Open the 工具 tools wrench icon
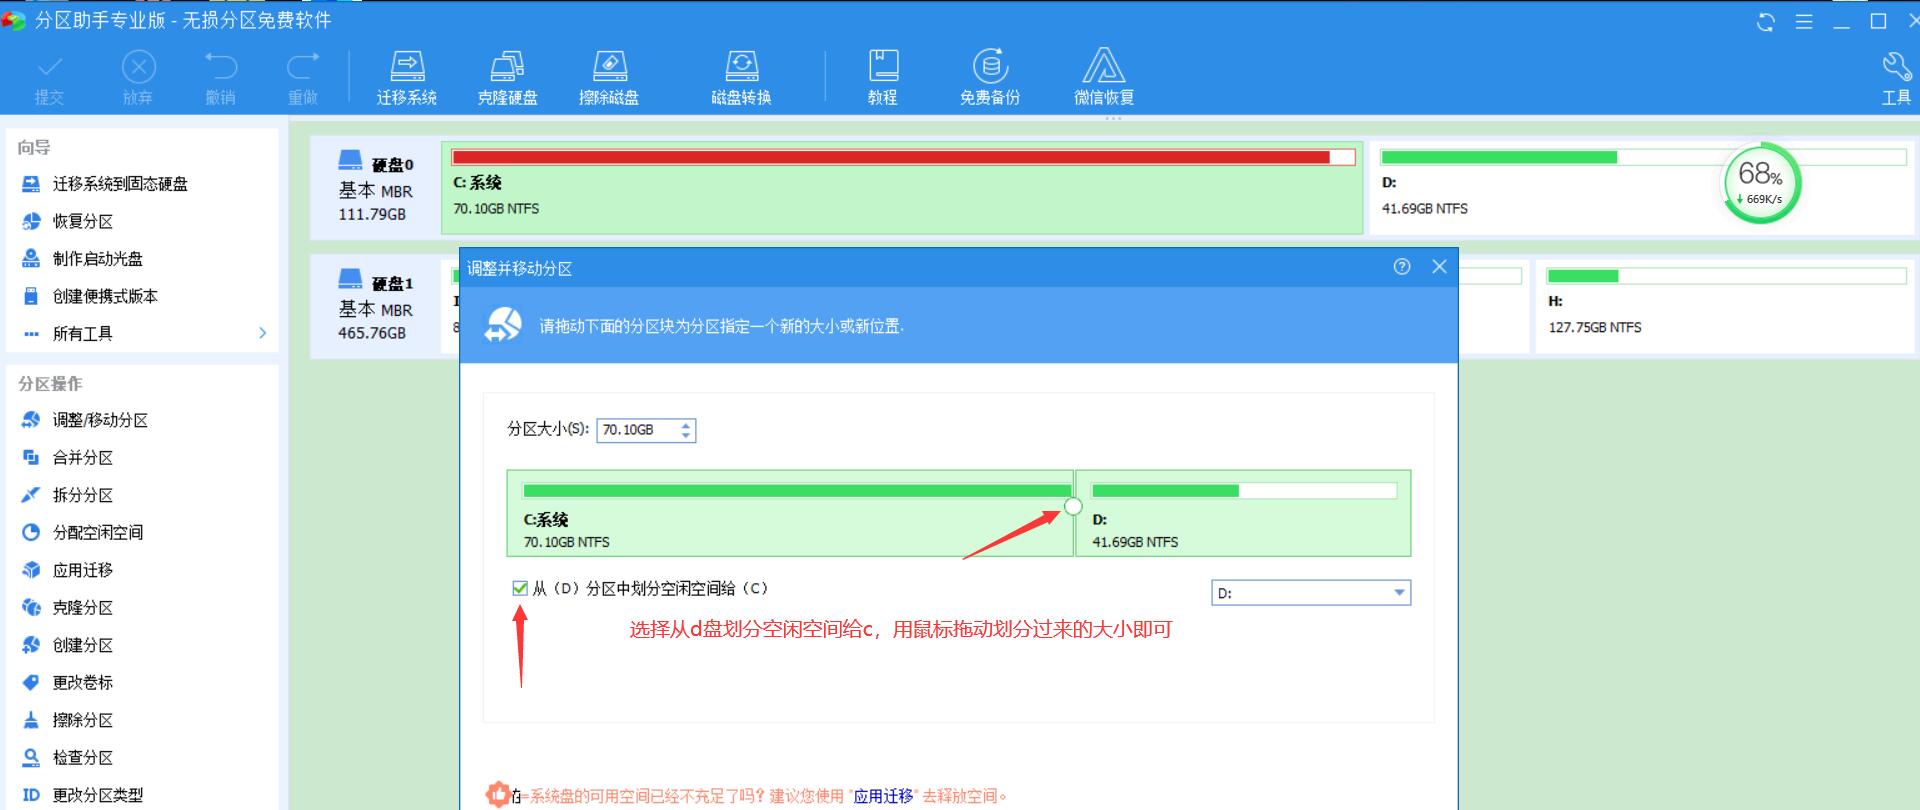1920x810 pixels. coord(1896,78)
